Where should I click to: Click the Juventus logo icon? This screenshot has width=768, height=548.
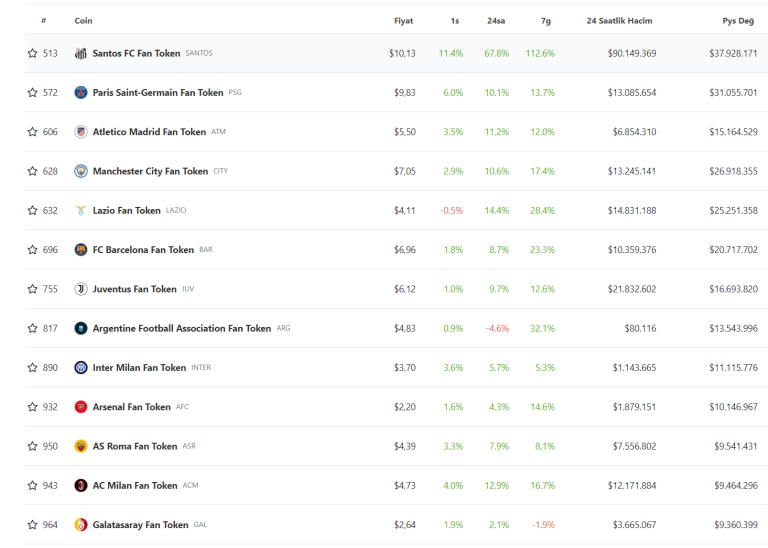[x=81, y=289]
